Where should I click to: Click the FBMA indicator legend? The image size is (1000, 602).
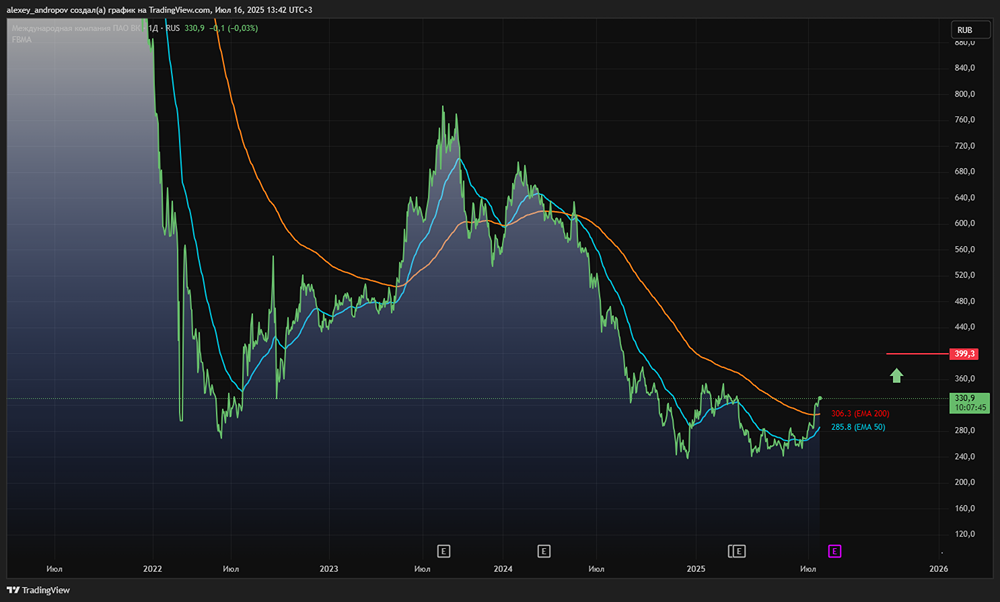tap(22, 40)
